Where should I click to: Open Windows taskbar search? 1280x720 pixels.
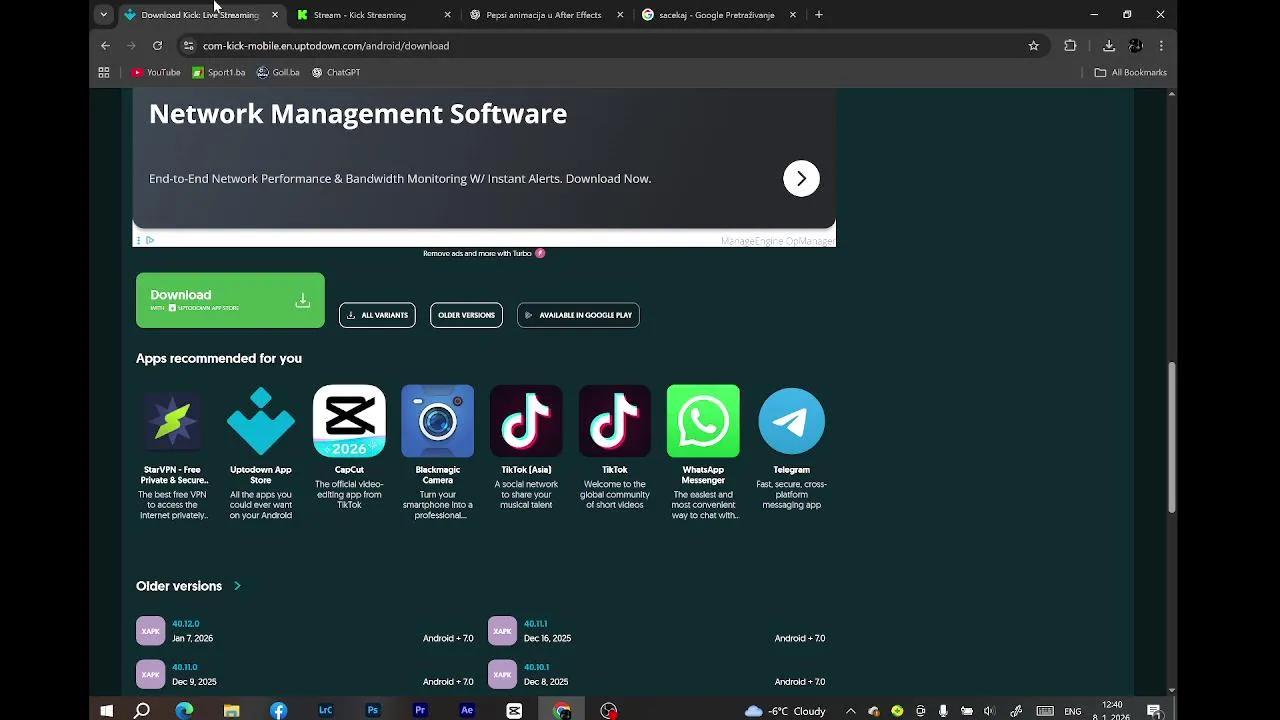click(142, 711)
